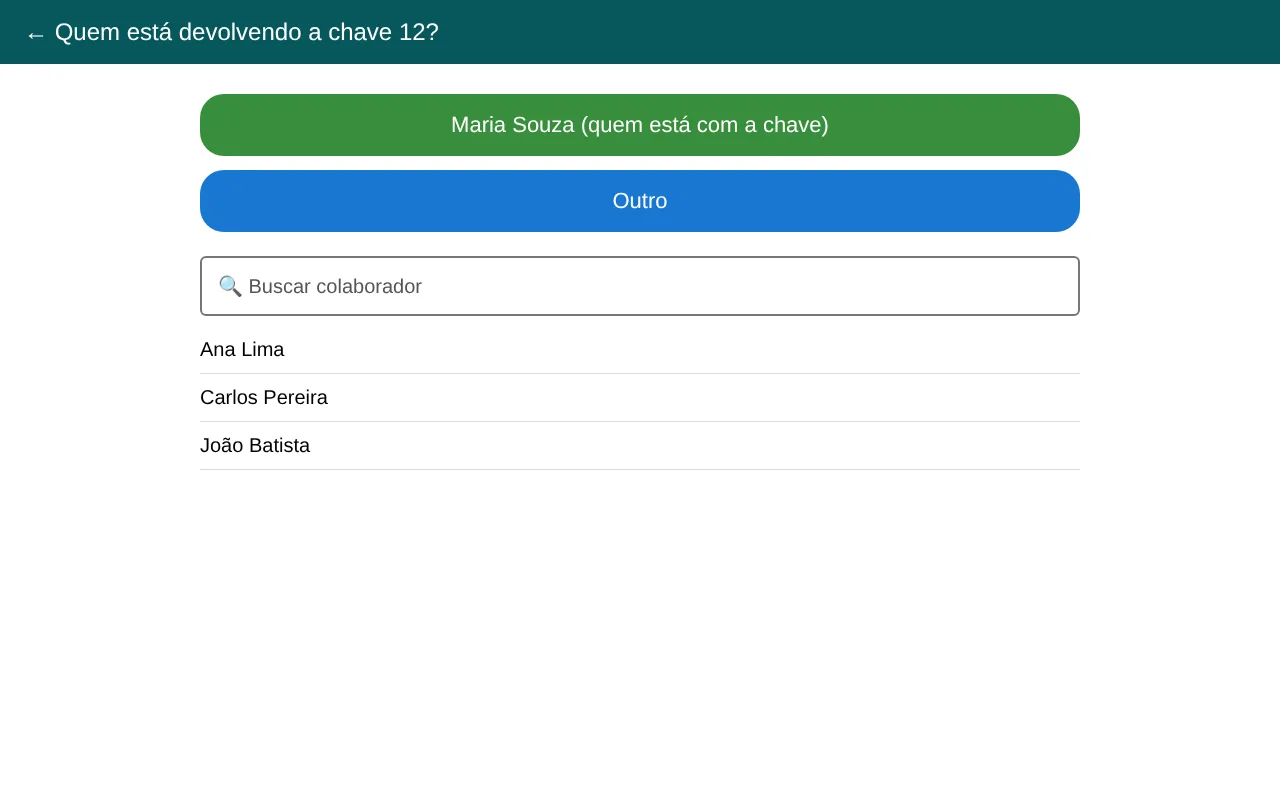
Task: Go back using the header arrow
Action: point(35,34)
